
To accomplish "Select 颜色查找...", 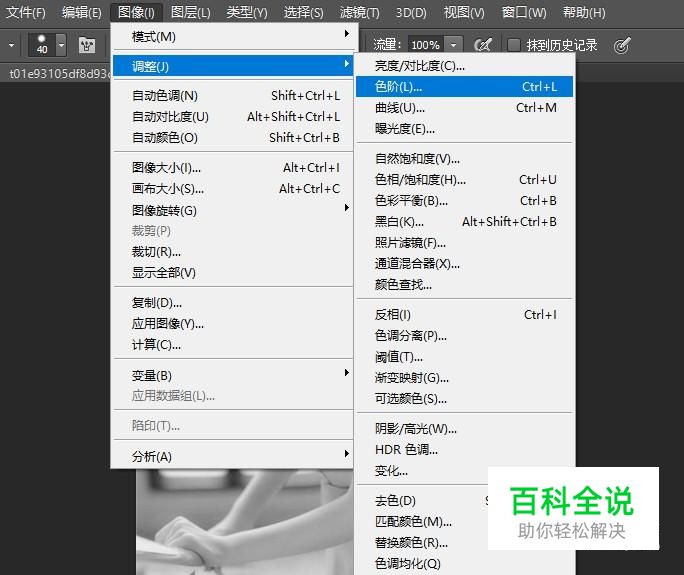I will coord(464,284).
